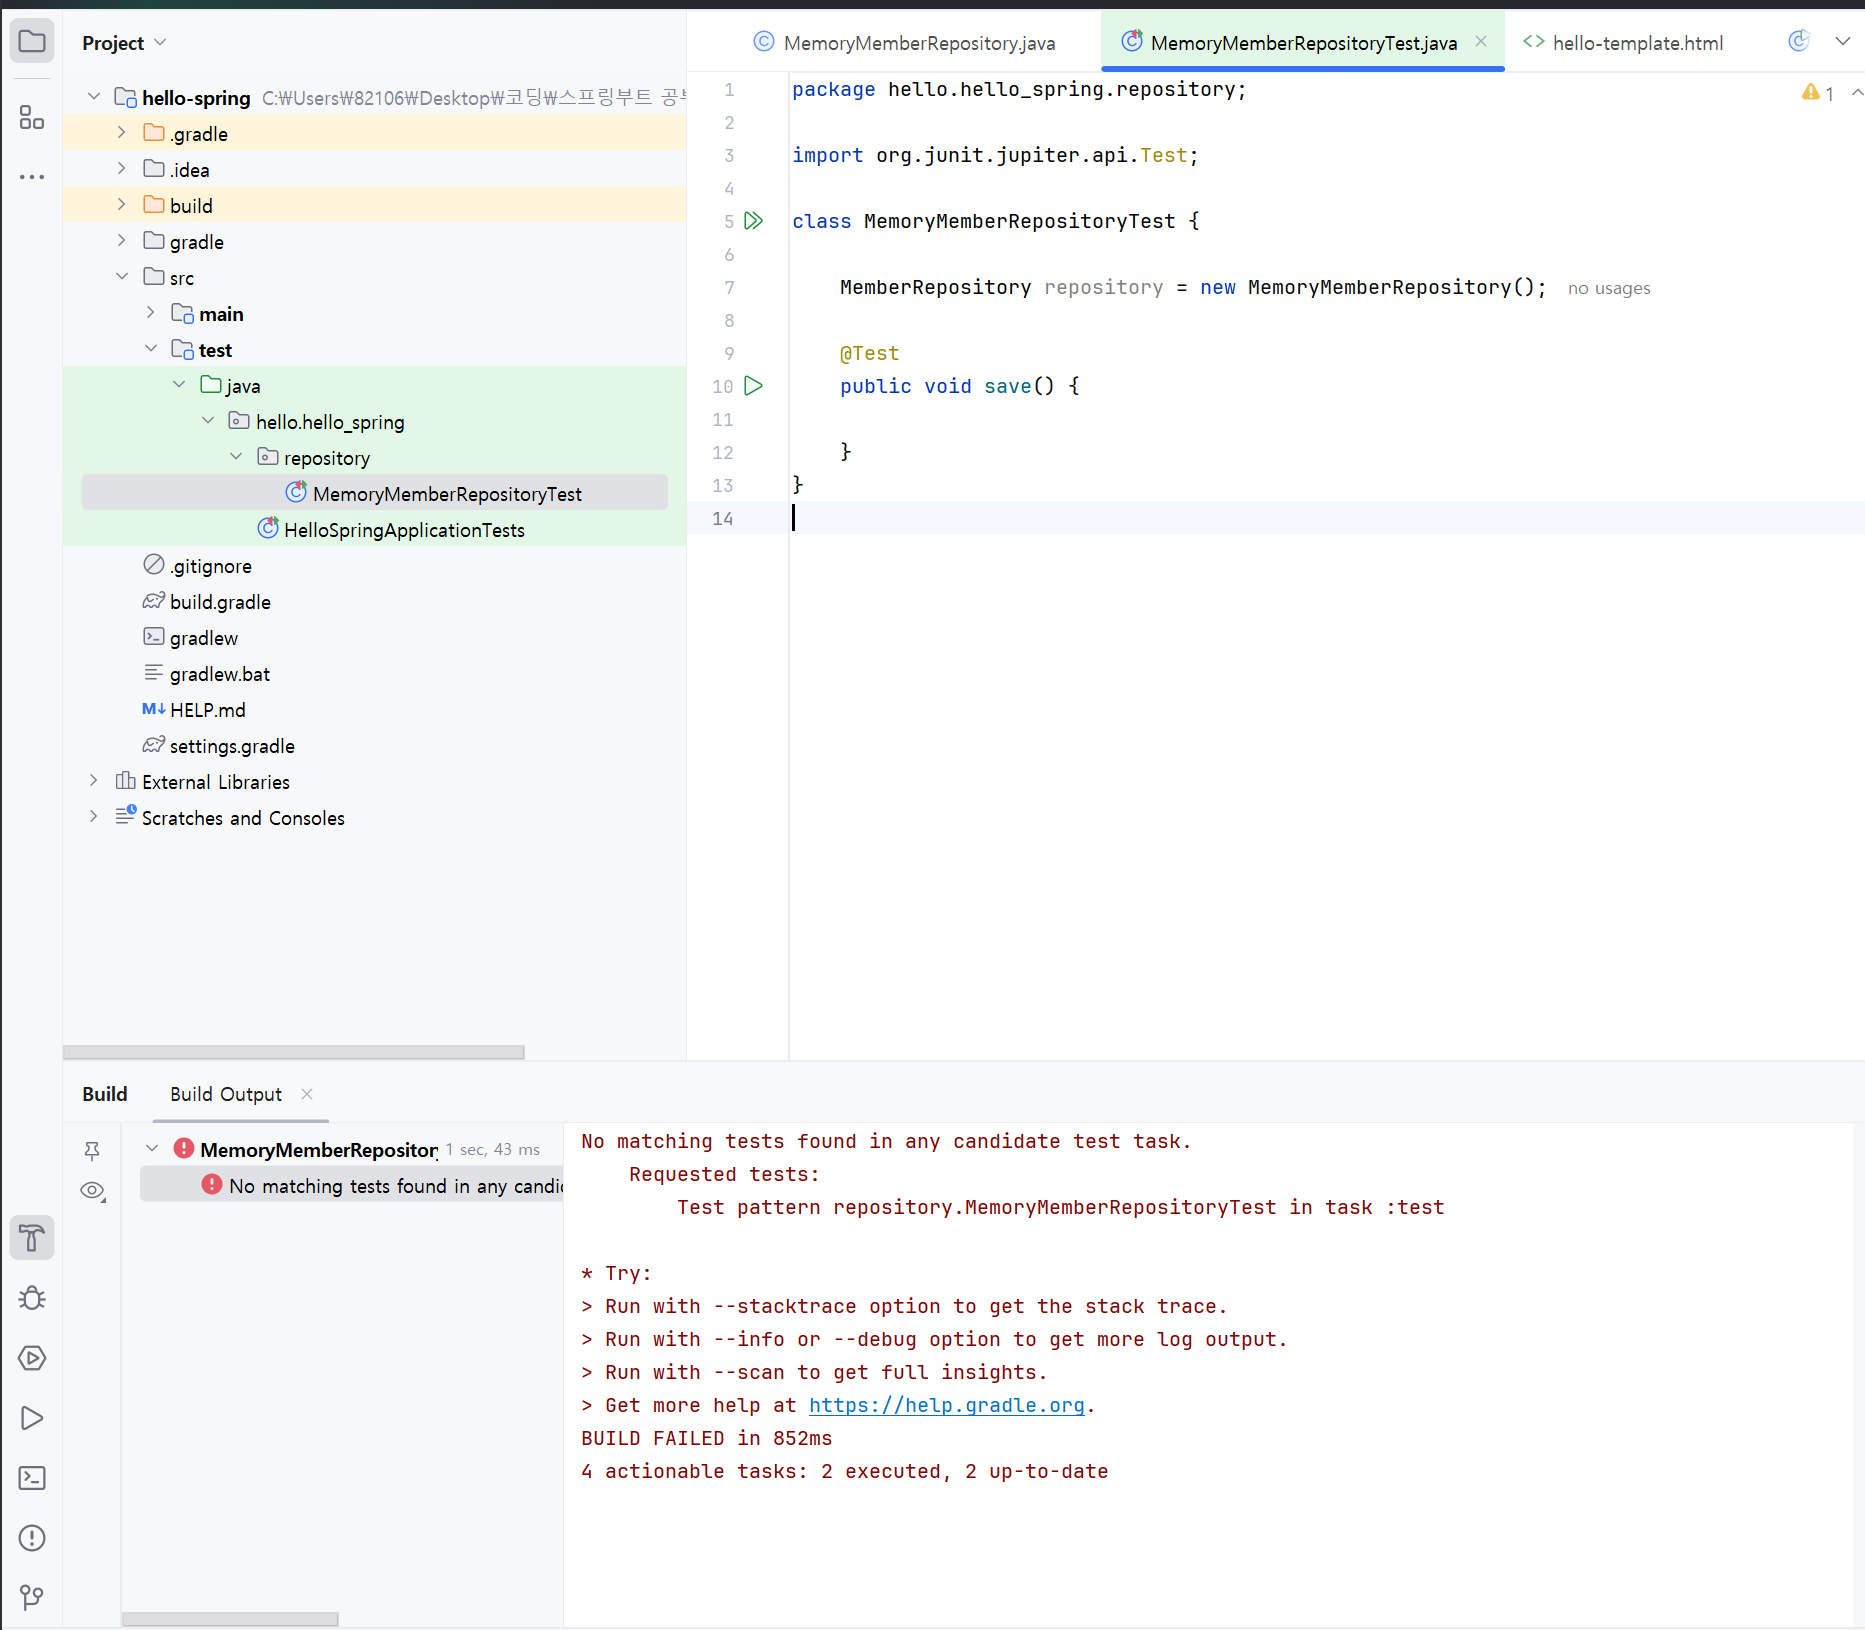Select the Build Output tab
Image resolution: width=1865 pixels, height=1630 pixels.
click(x=226, y=1094)
